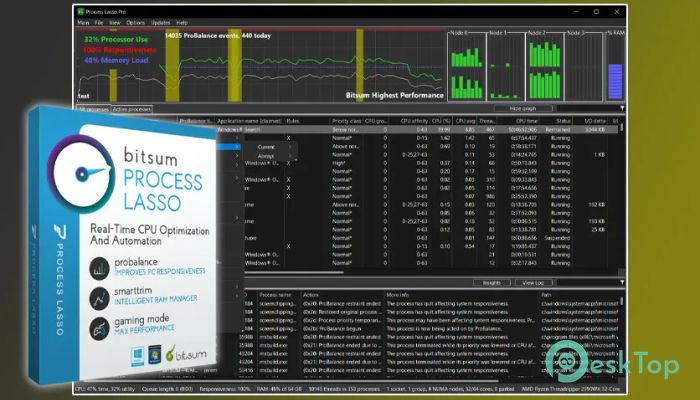
Task: Maximize the Process Lasso window
Action: click(596, 12)
